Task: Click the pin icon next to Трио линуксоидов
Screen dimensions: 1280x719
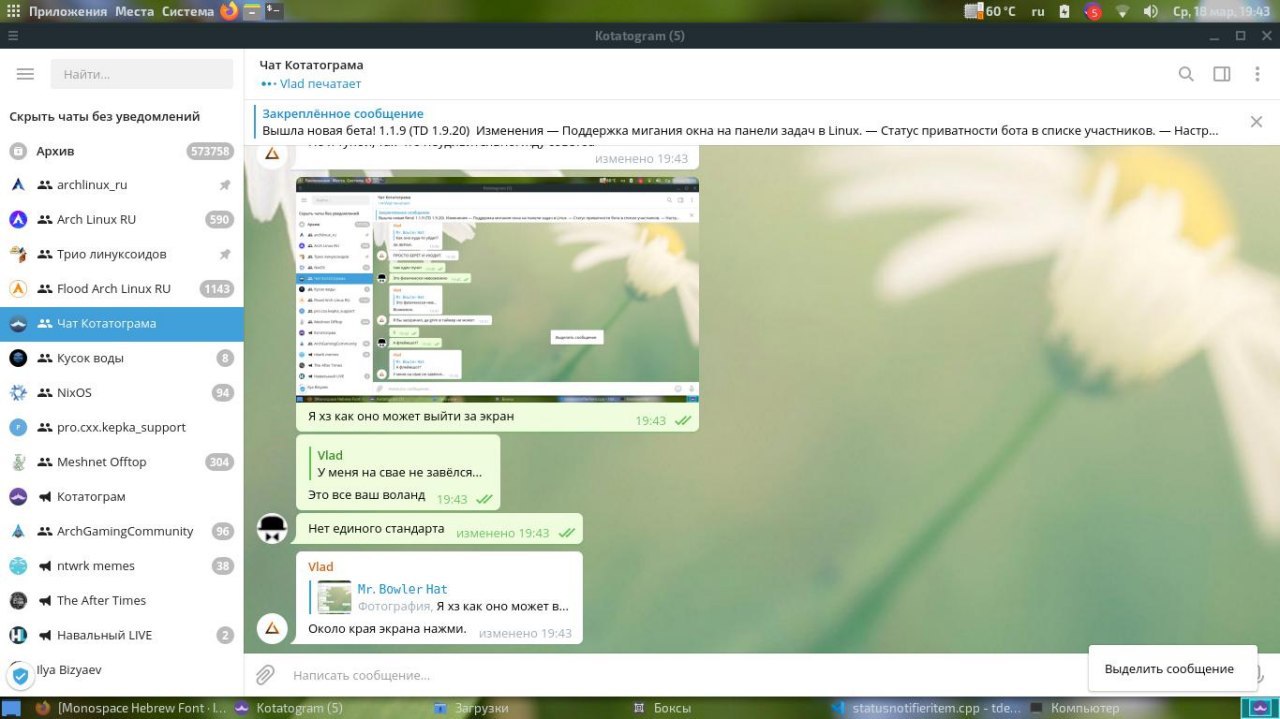Action: (x=225, y=254)
